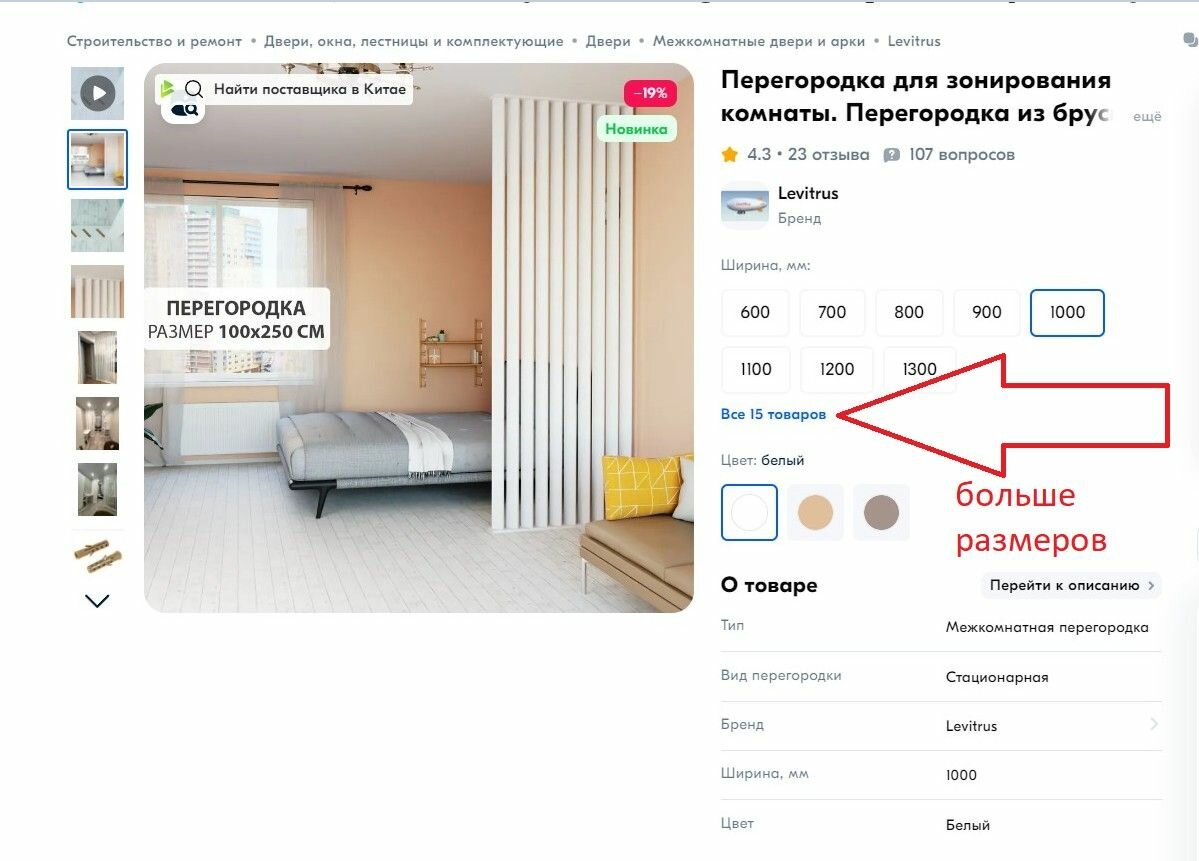The width and height of the screenshot is (1199, 861).
Task: Open the 23 отзыва reviews link
Action: coord(828,155)
